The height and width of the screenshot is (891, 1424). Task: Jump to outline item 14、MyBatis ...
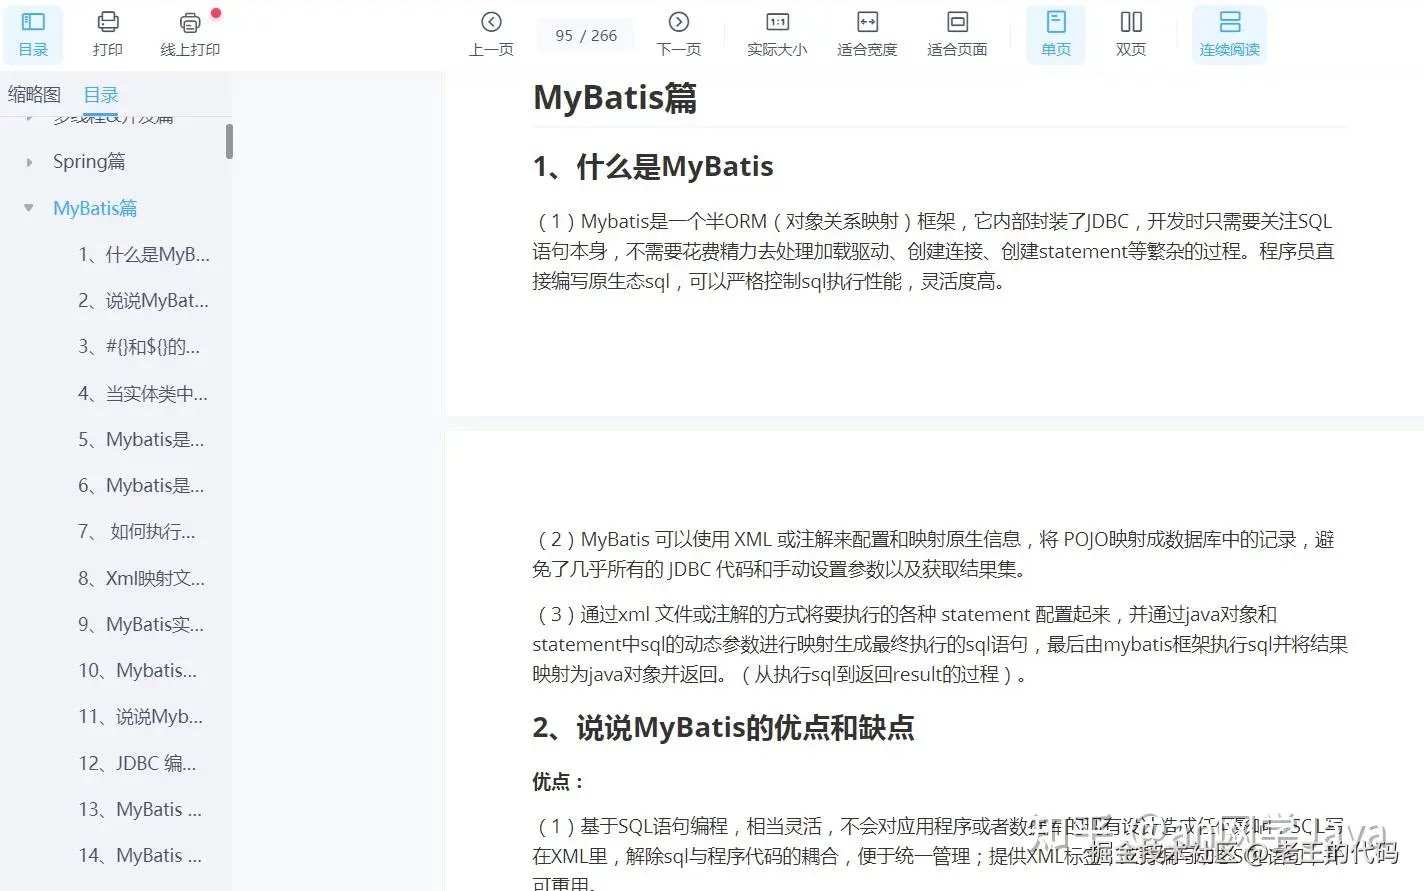point(140,855)
